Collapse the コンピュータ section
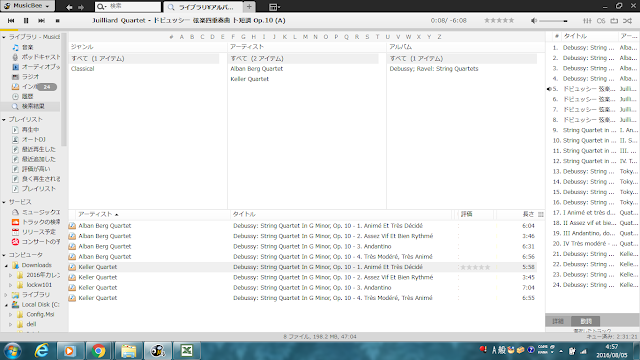640x360 pixels. pos(4,255)
